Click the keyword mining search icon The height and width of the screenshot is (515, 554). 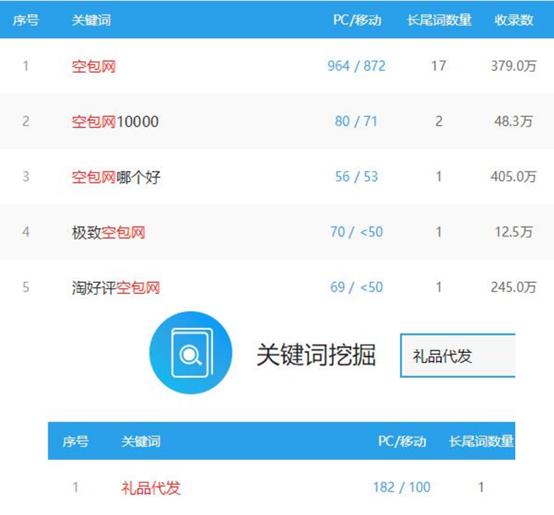(x=191, y=353)
